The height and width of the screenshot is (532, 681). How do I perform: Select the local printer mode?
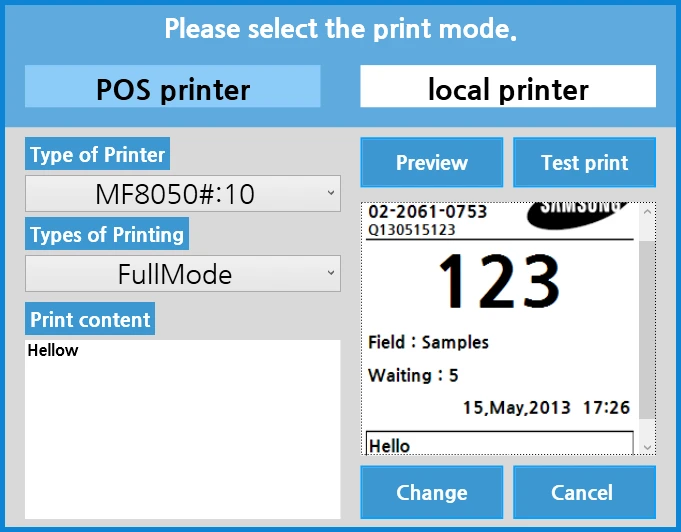coord(508,86)
